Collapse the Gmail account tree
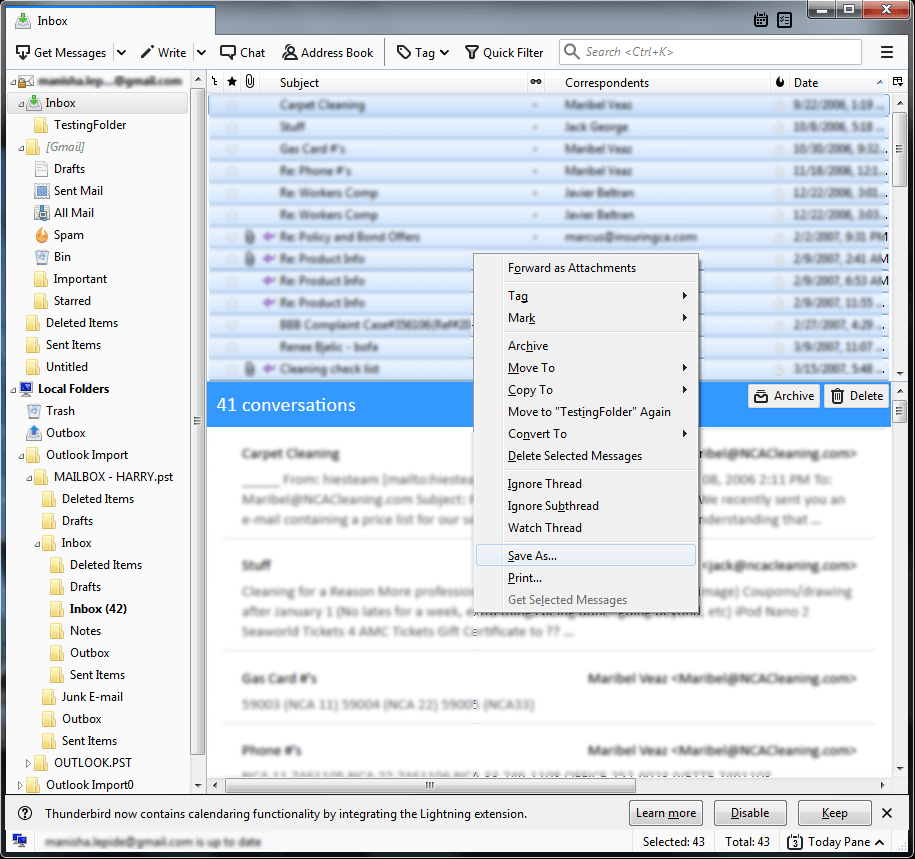This screenshot has height=859, width=915. [x=13, y=82]
